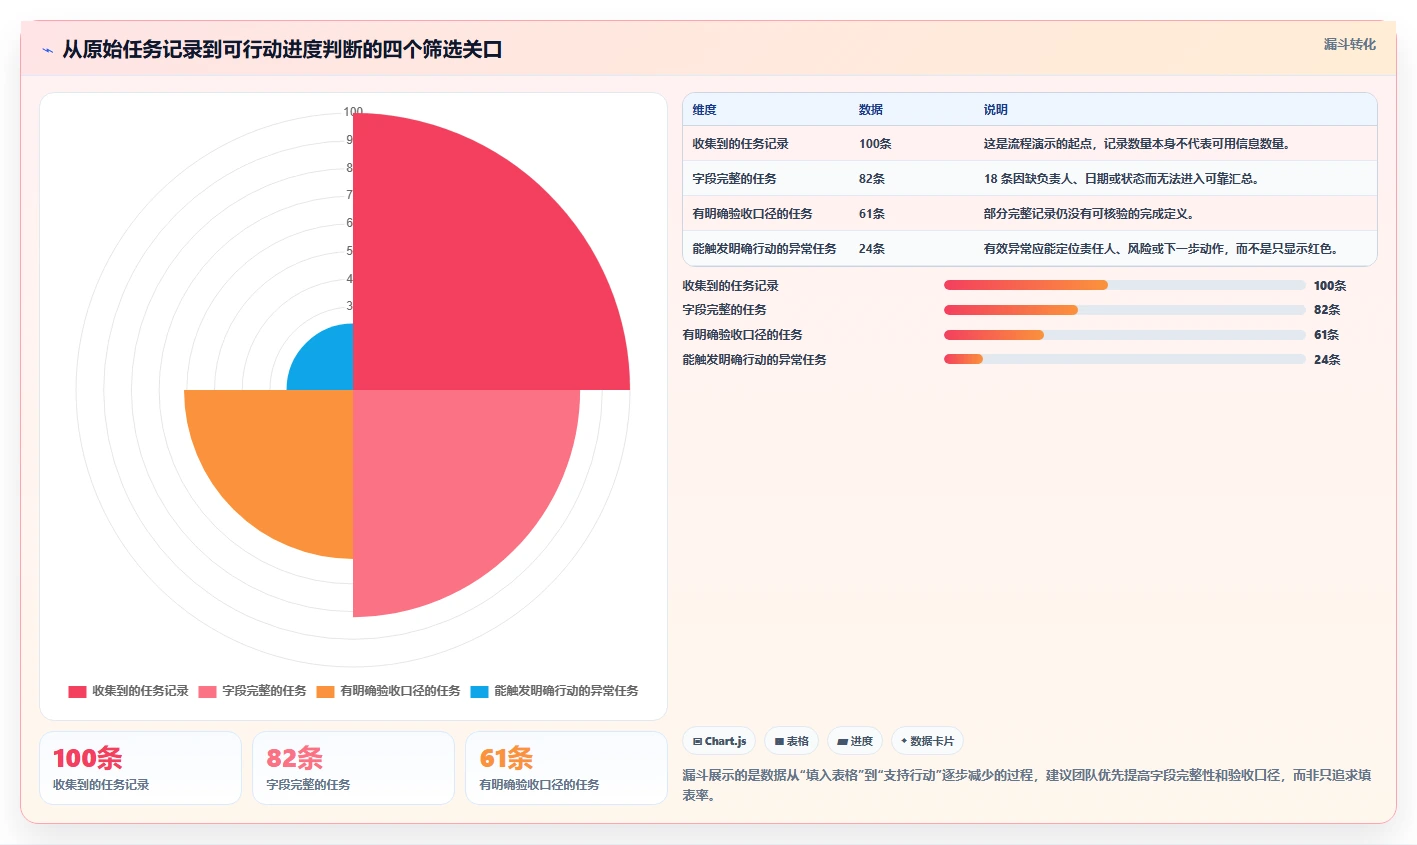
Task: Click the 61条 stat card
Action: coord(566,768)
